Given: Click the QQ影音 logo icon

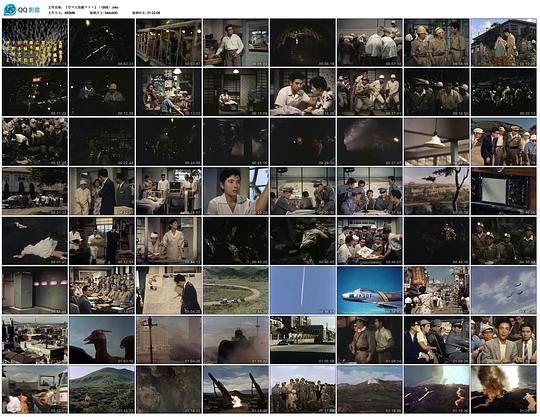Looking at the screenshot, I should [10, 10].
